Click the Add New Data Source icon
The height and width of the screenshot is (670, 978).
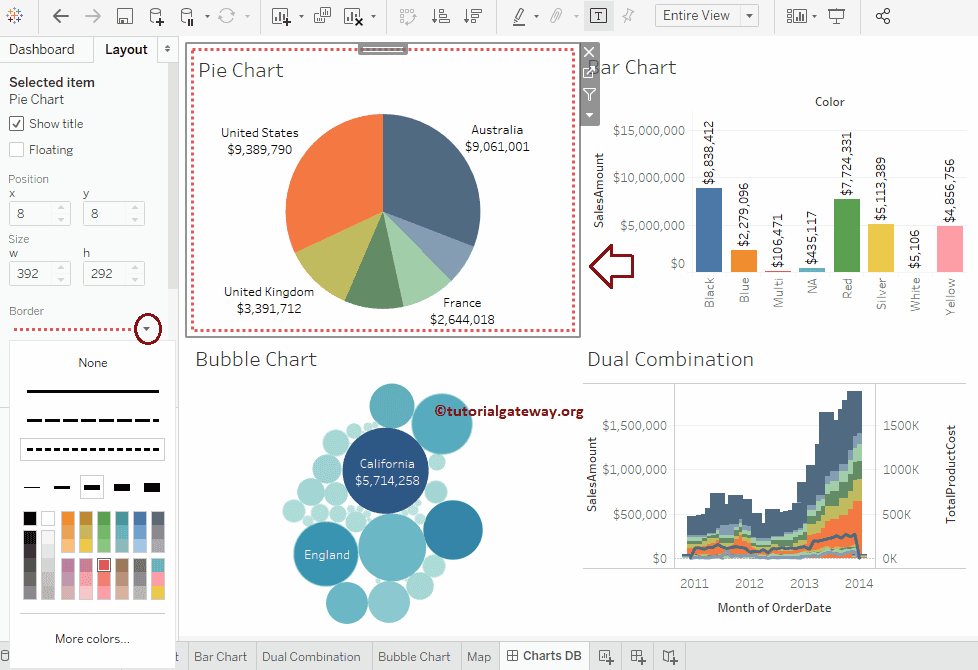tap(155, 16)
